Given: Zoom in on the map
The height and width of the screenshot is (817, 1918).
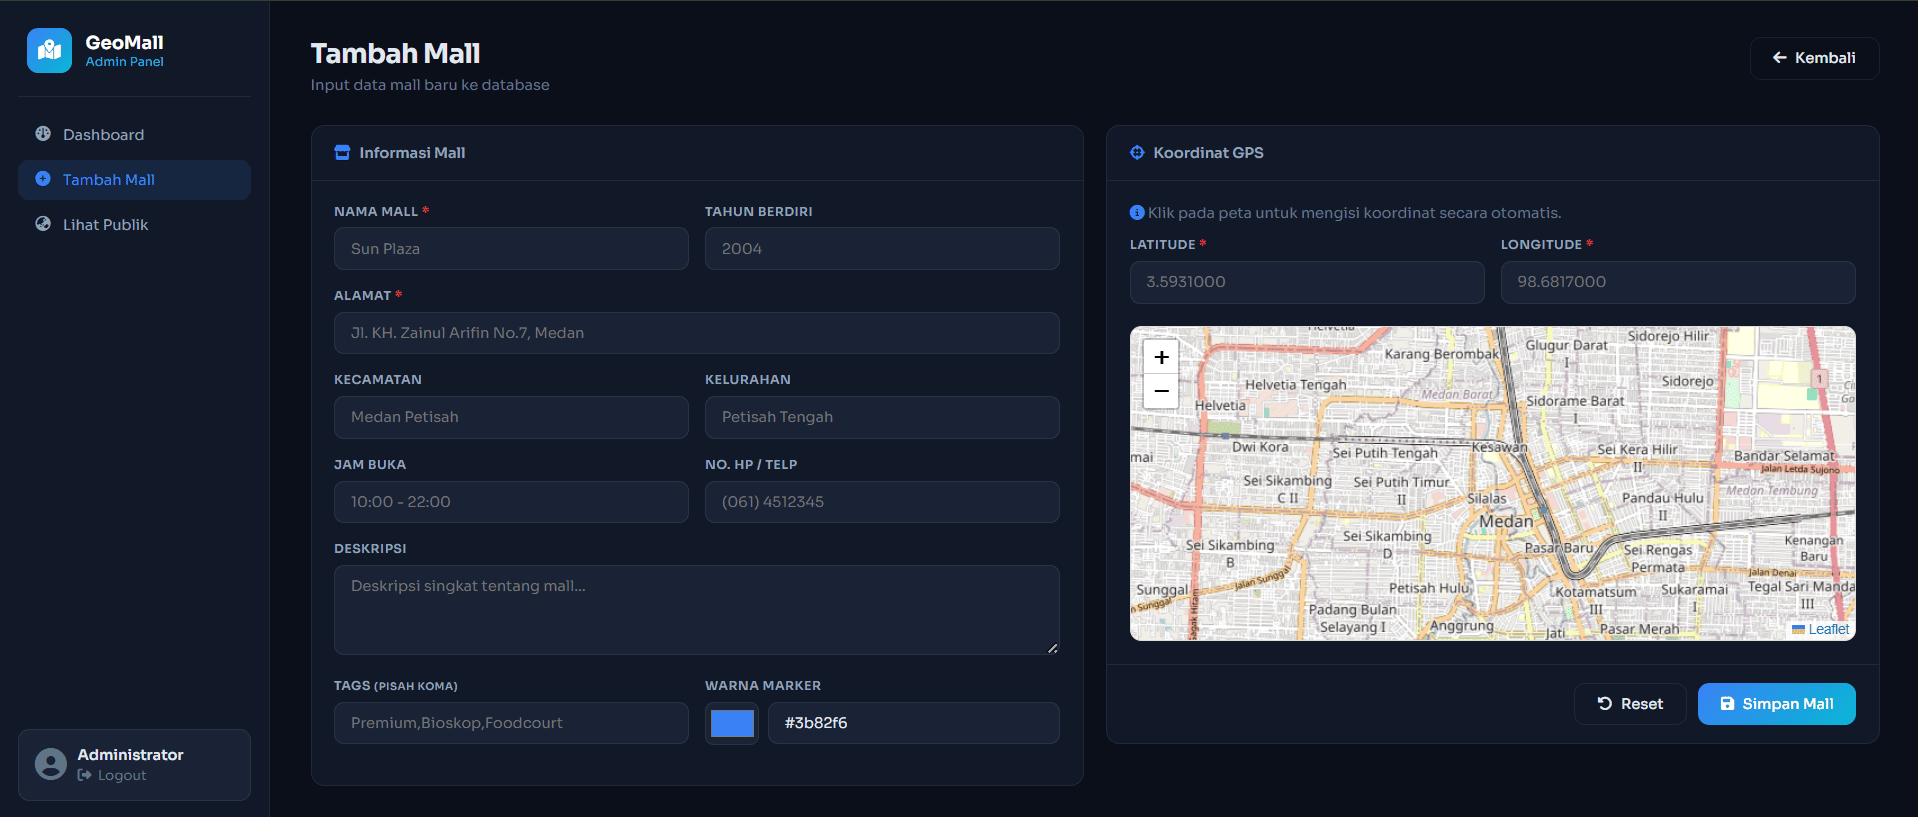Looking at the screenshot, I should click(x=1161, y=357).
